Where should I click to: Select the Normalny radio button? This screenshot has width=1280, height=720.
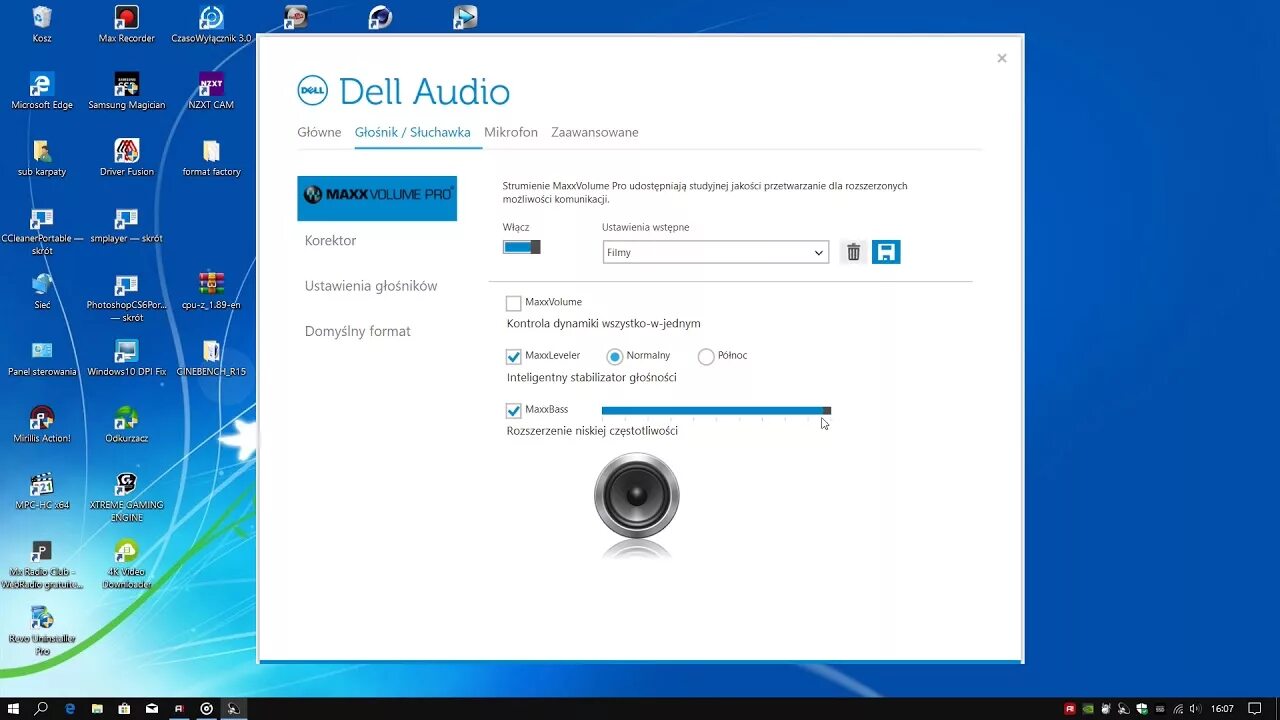tap(615, 357)
